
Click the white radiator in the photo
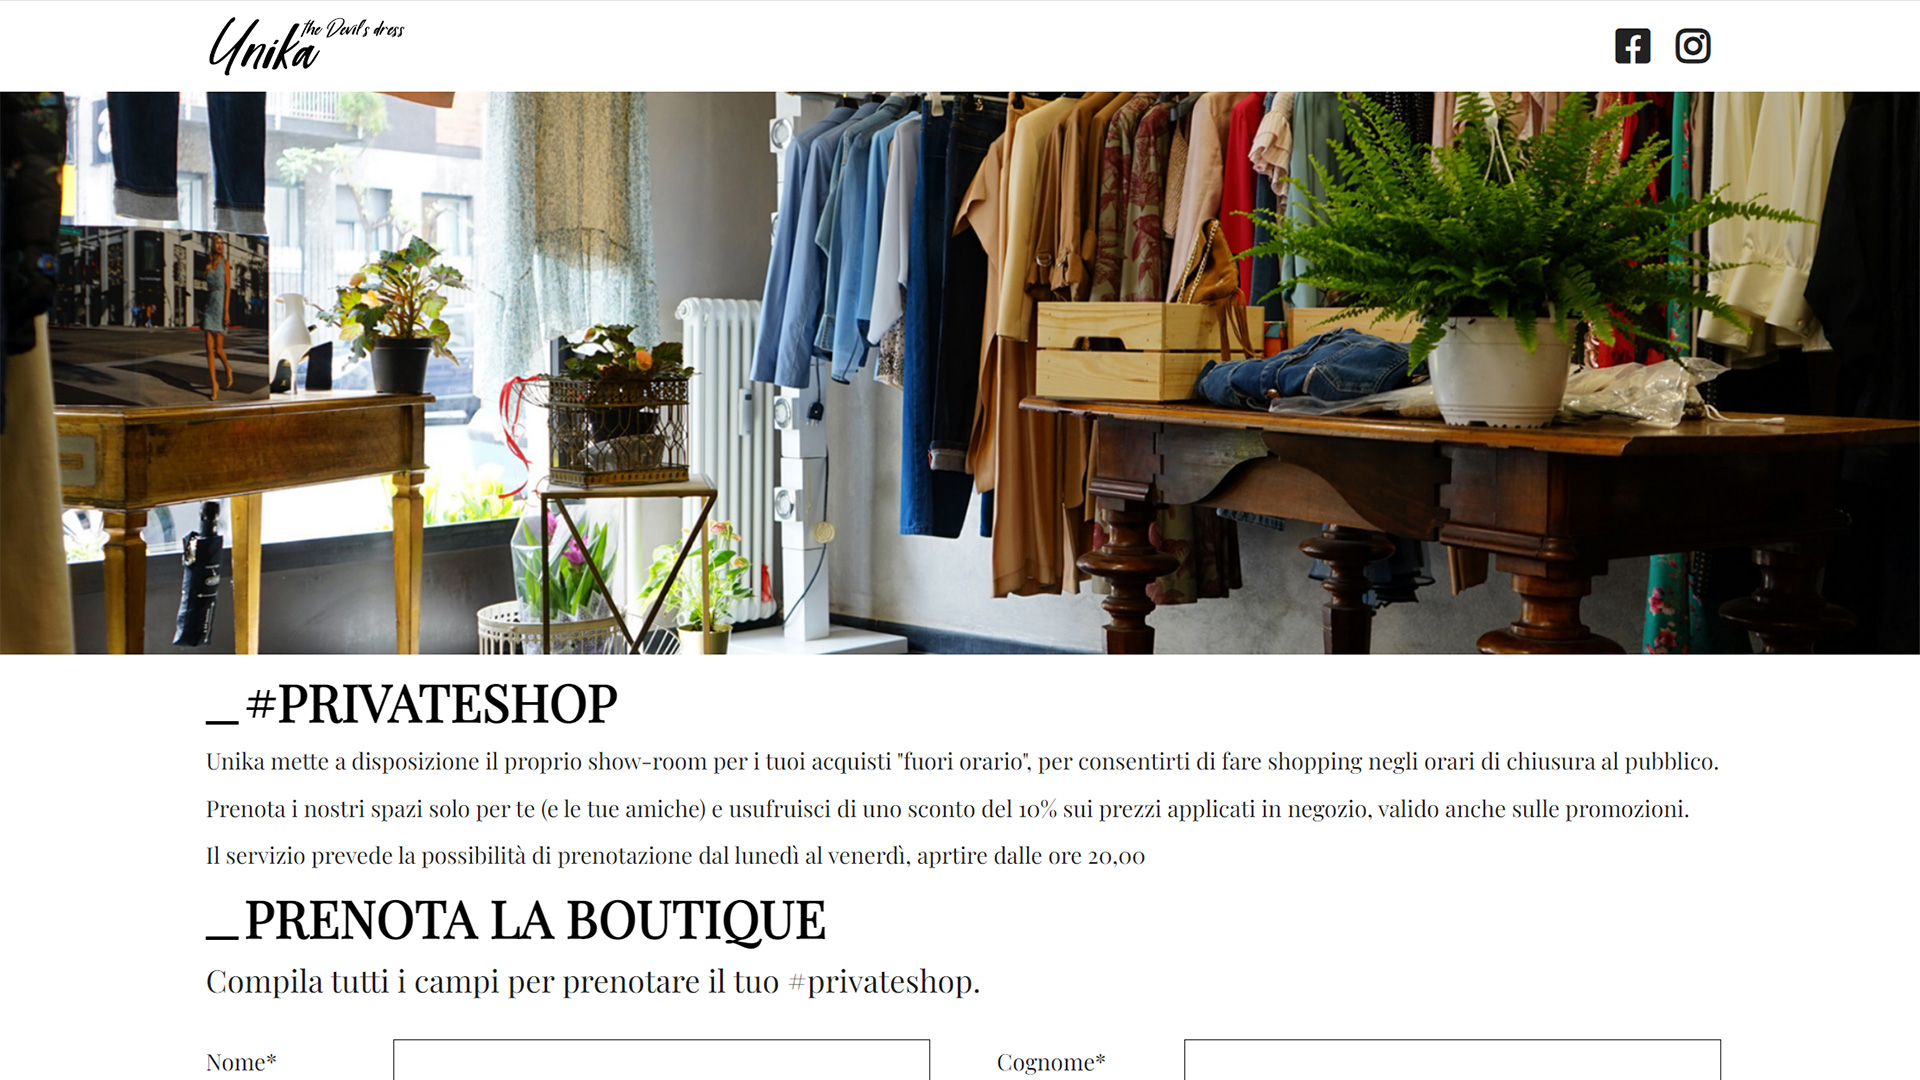[727, 450]
